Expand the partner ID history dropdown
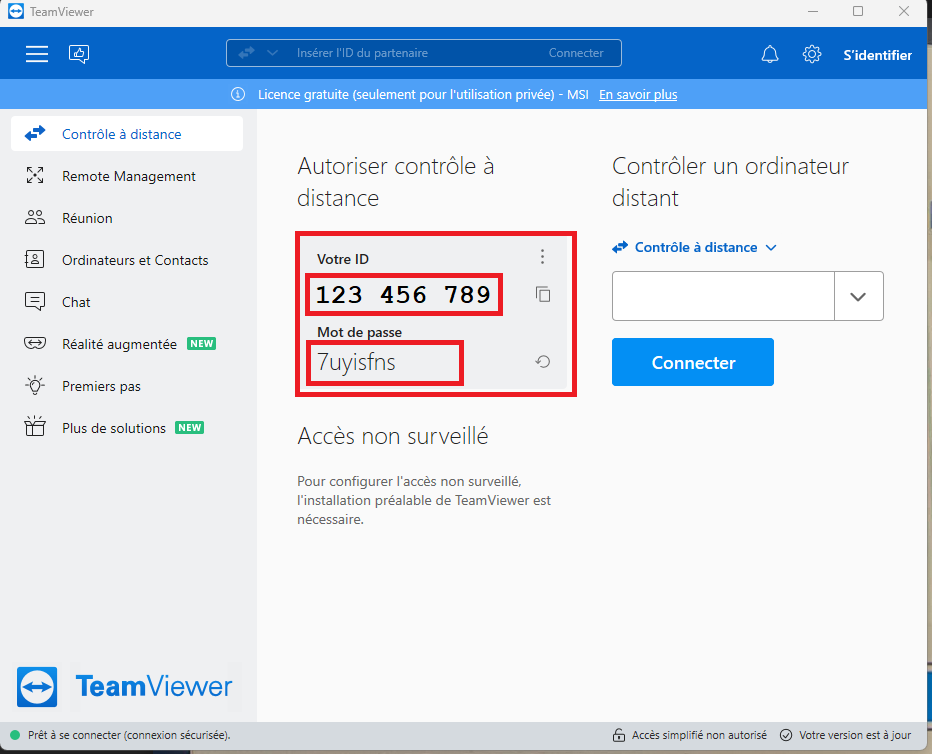 pos(858,296)
